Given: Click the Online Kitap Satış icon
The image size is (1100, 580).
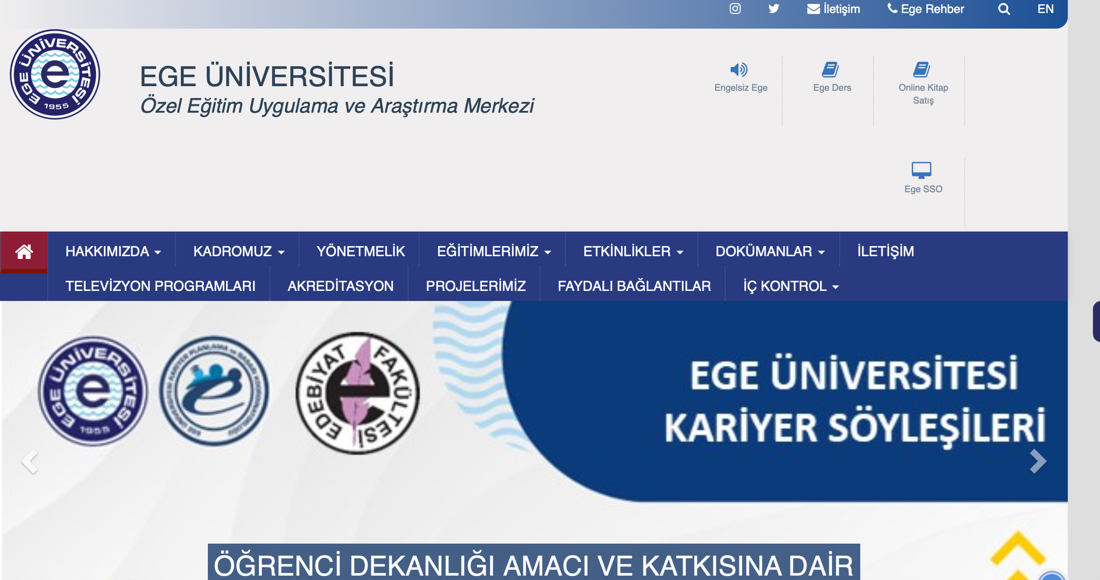Looking at the screenshot, I should 922,70.
